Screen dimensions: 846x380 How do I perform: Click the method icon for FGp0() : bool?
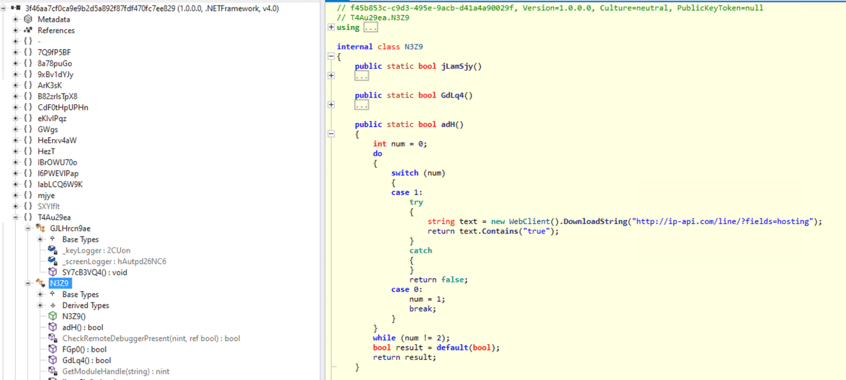52,349
